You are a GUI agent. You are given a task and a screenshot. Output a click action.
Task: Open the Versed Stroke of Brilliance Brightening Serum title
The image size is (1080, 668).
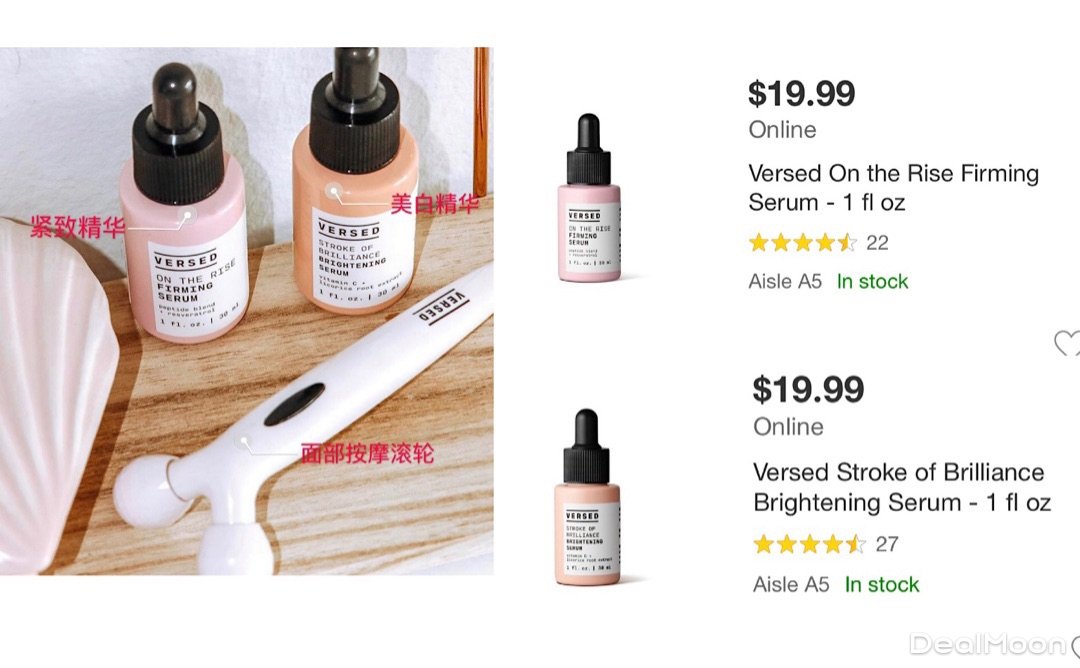(902, 487)
